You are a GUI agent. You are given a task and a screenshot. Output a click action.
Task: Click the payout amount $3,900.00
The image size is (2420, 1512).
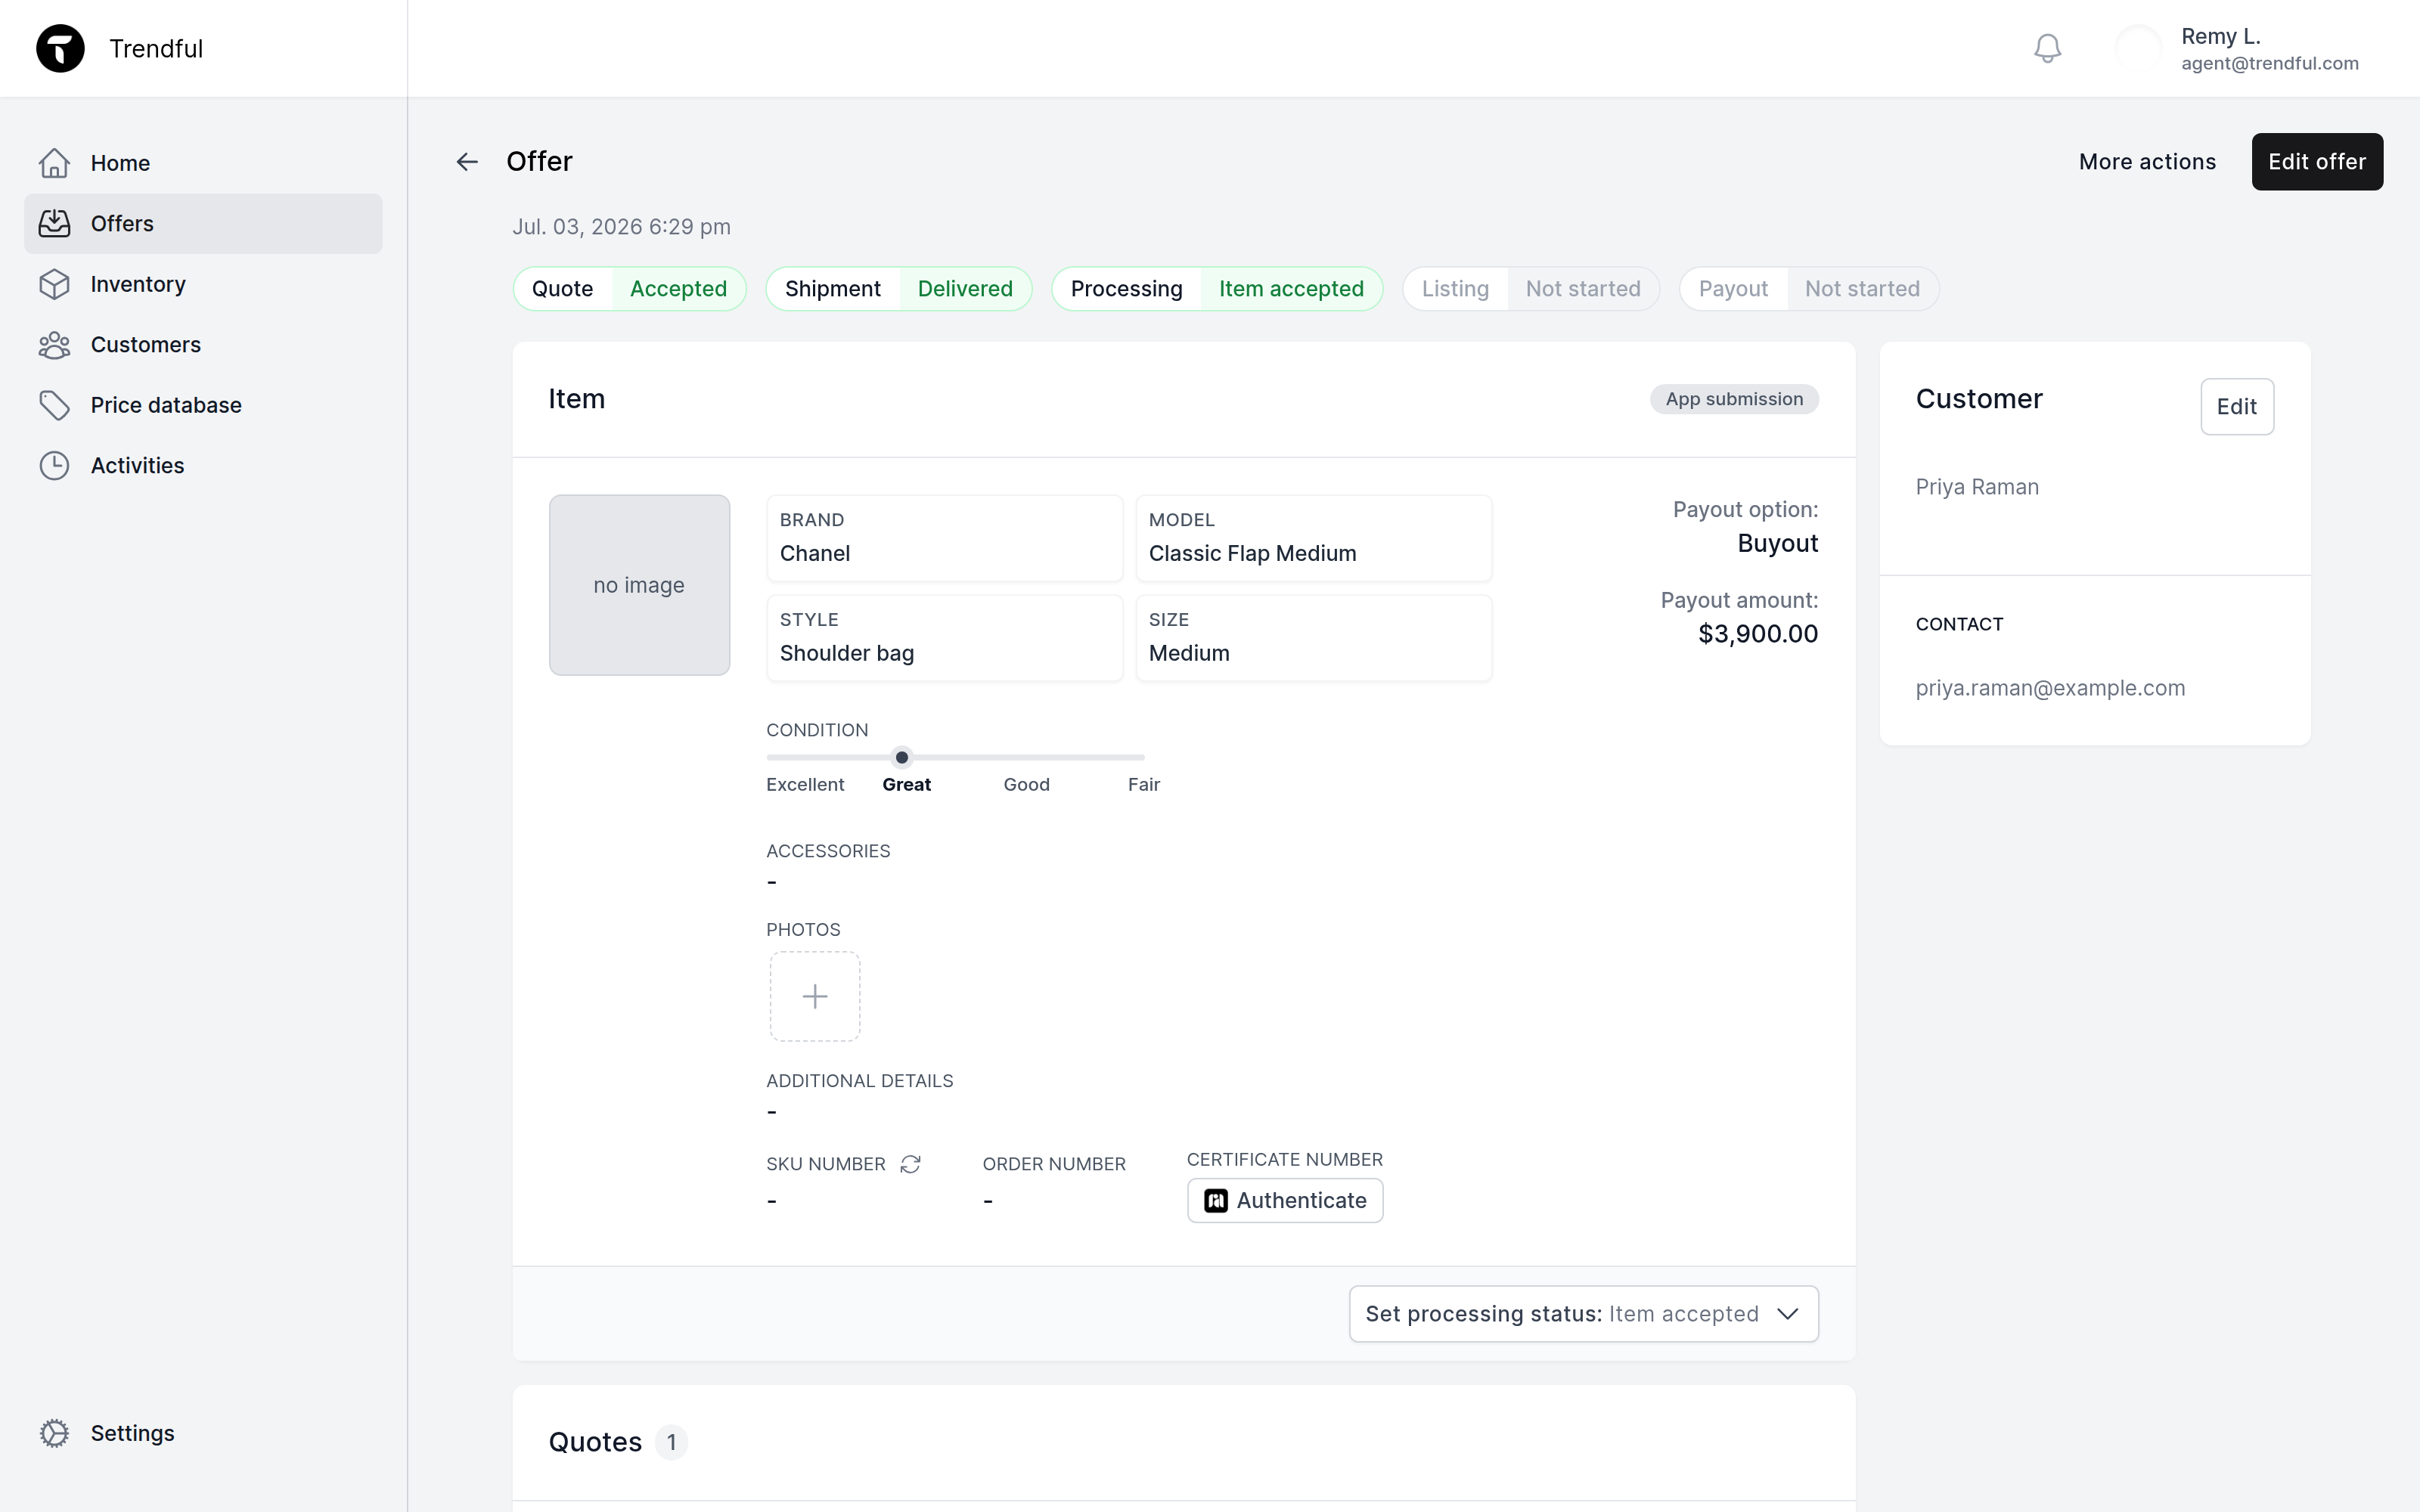click(x=1758, y=634)
